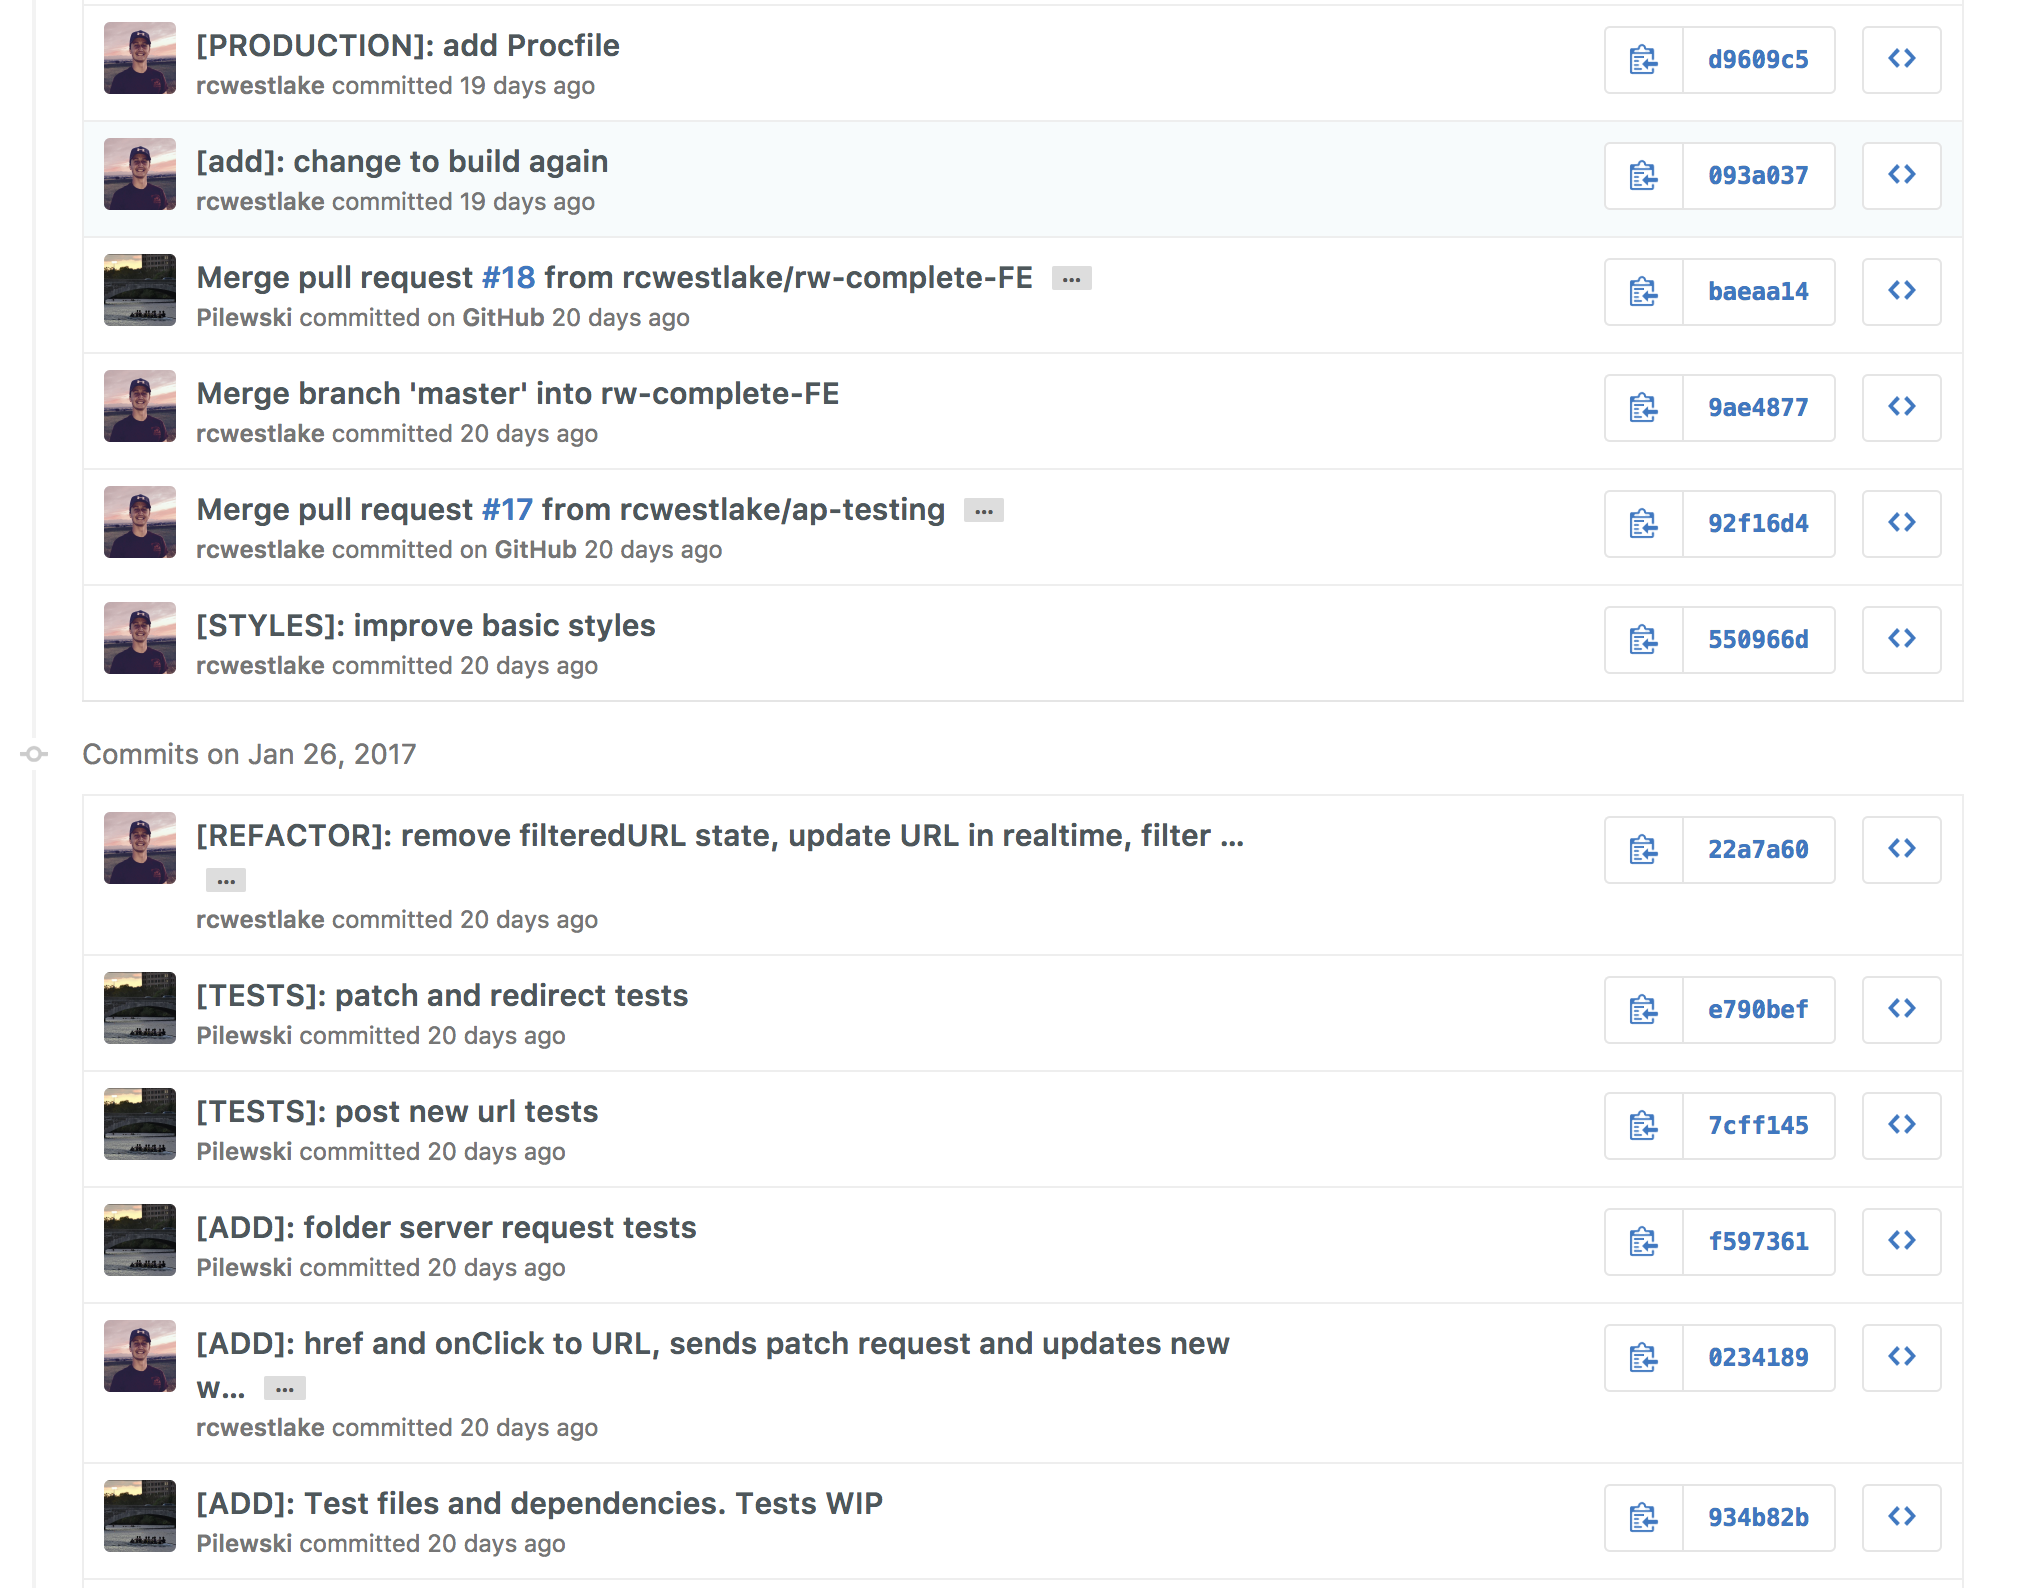The image size is (2036, 1588).
Task: Expand description of merge pull request #17
Action: coord(983,511)
